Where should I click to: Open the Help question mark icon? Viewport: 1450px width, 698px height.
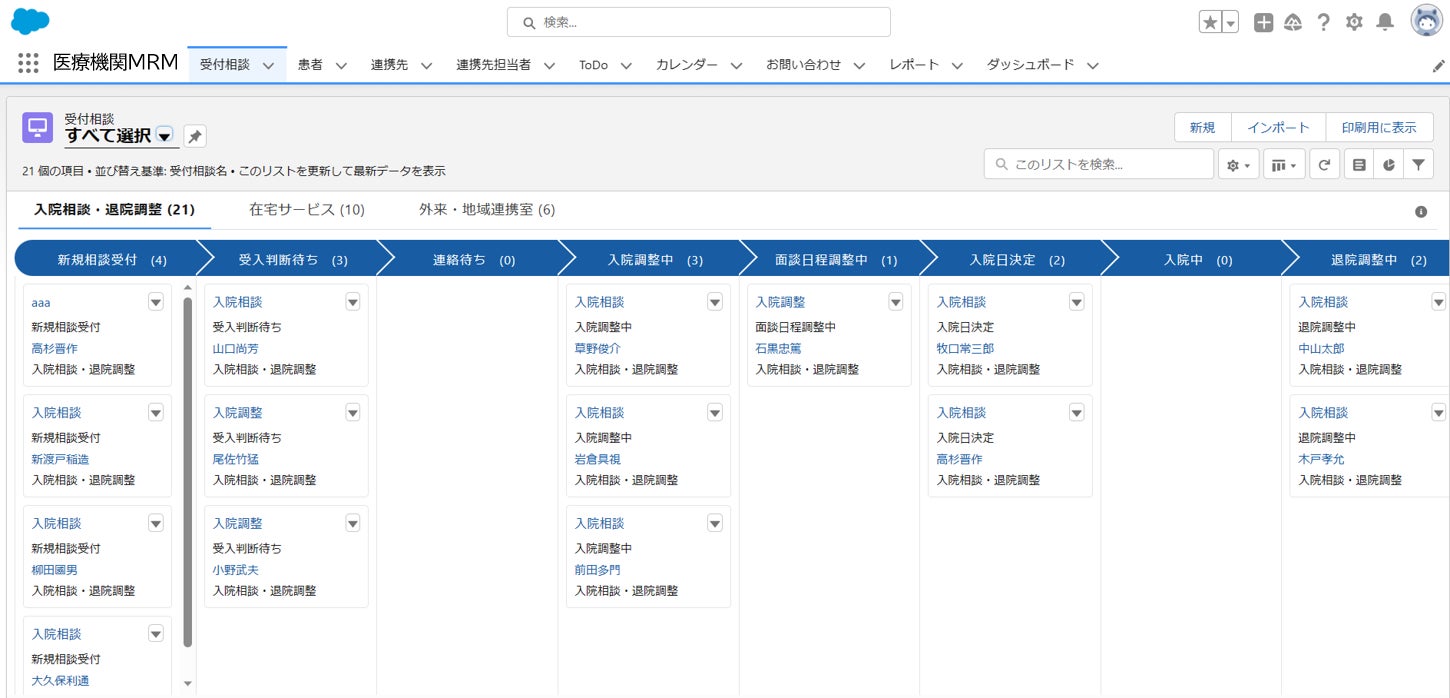[x=1323, y=22]
